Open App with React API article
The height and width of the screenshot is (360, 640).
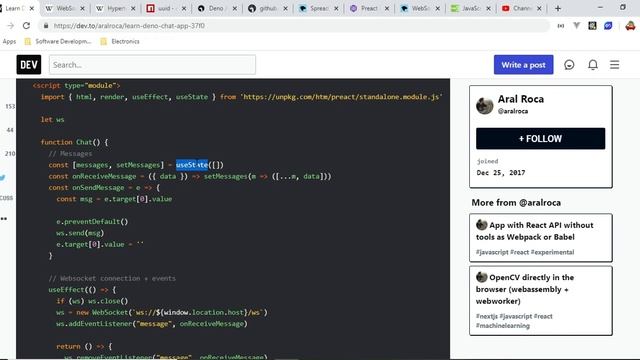(535, 231)
